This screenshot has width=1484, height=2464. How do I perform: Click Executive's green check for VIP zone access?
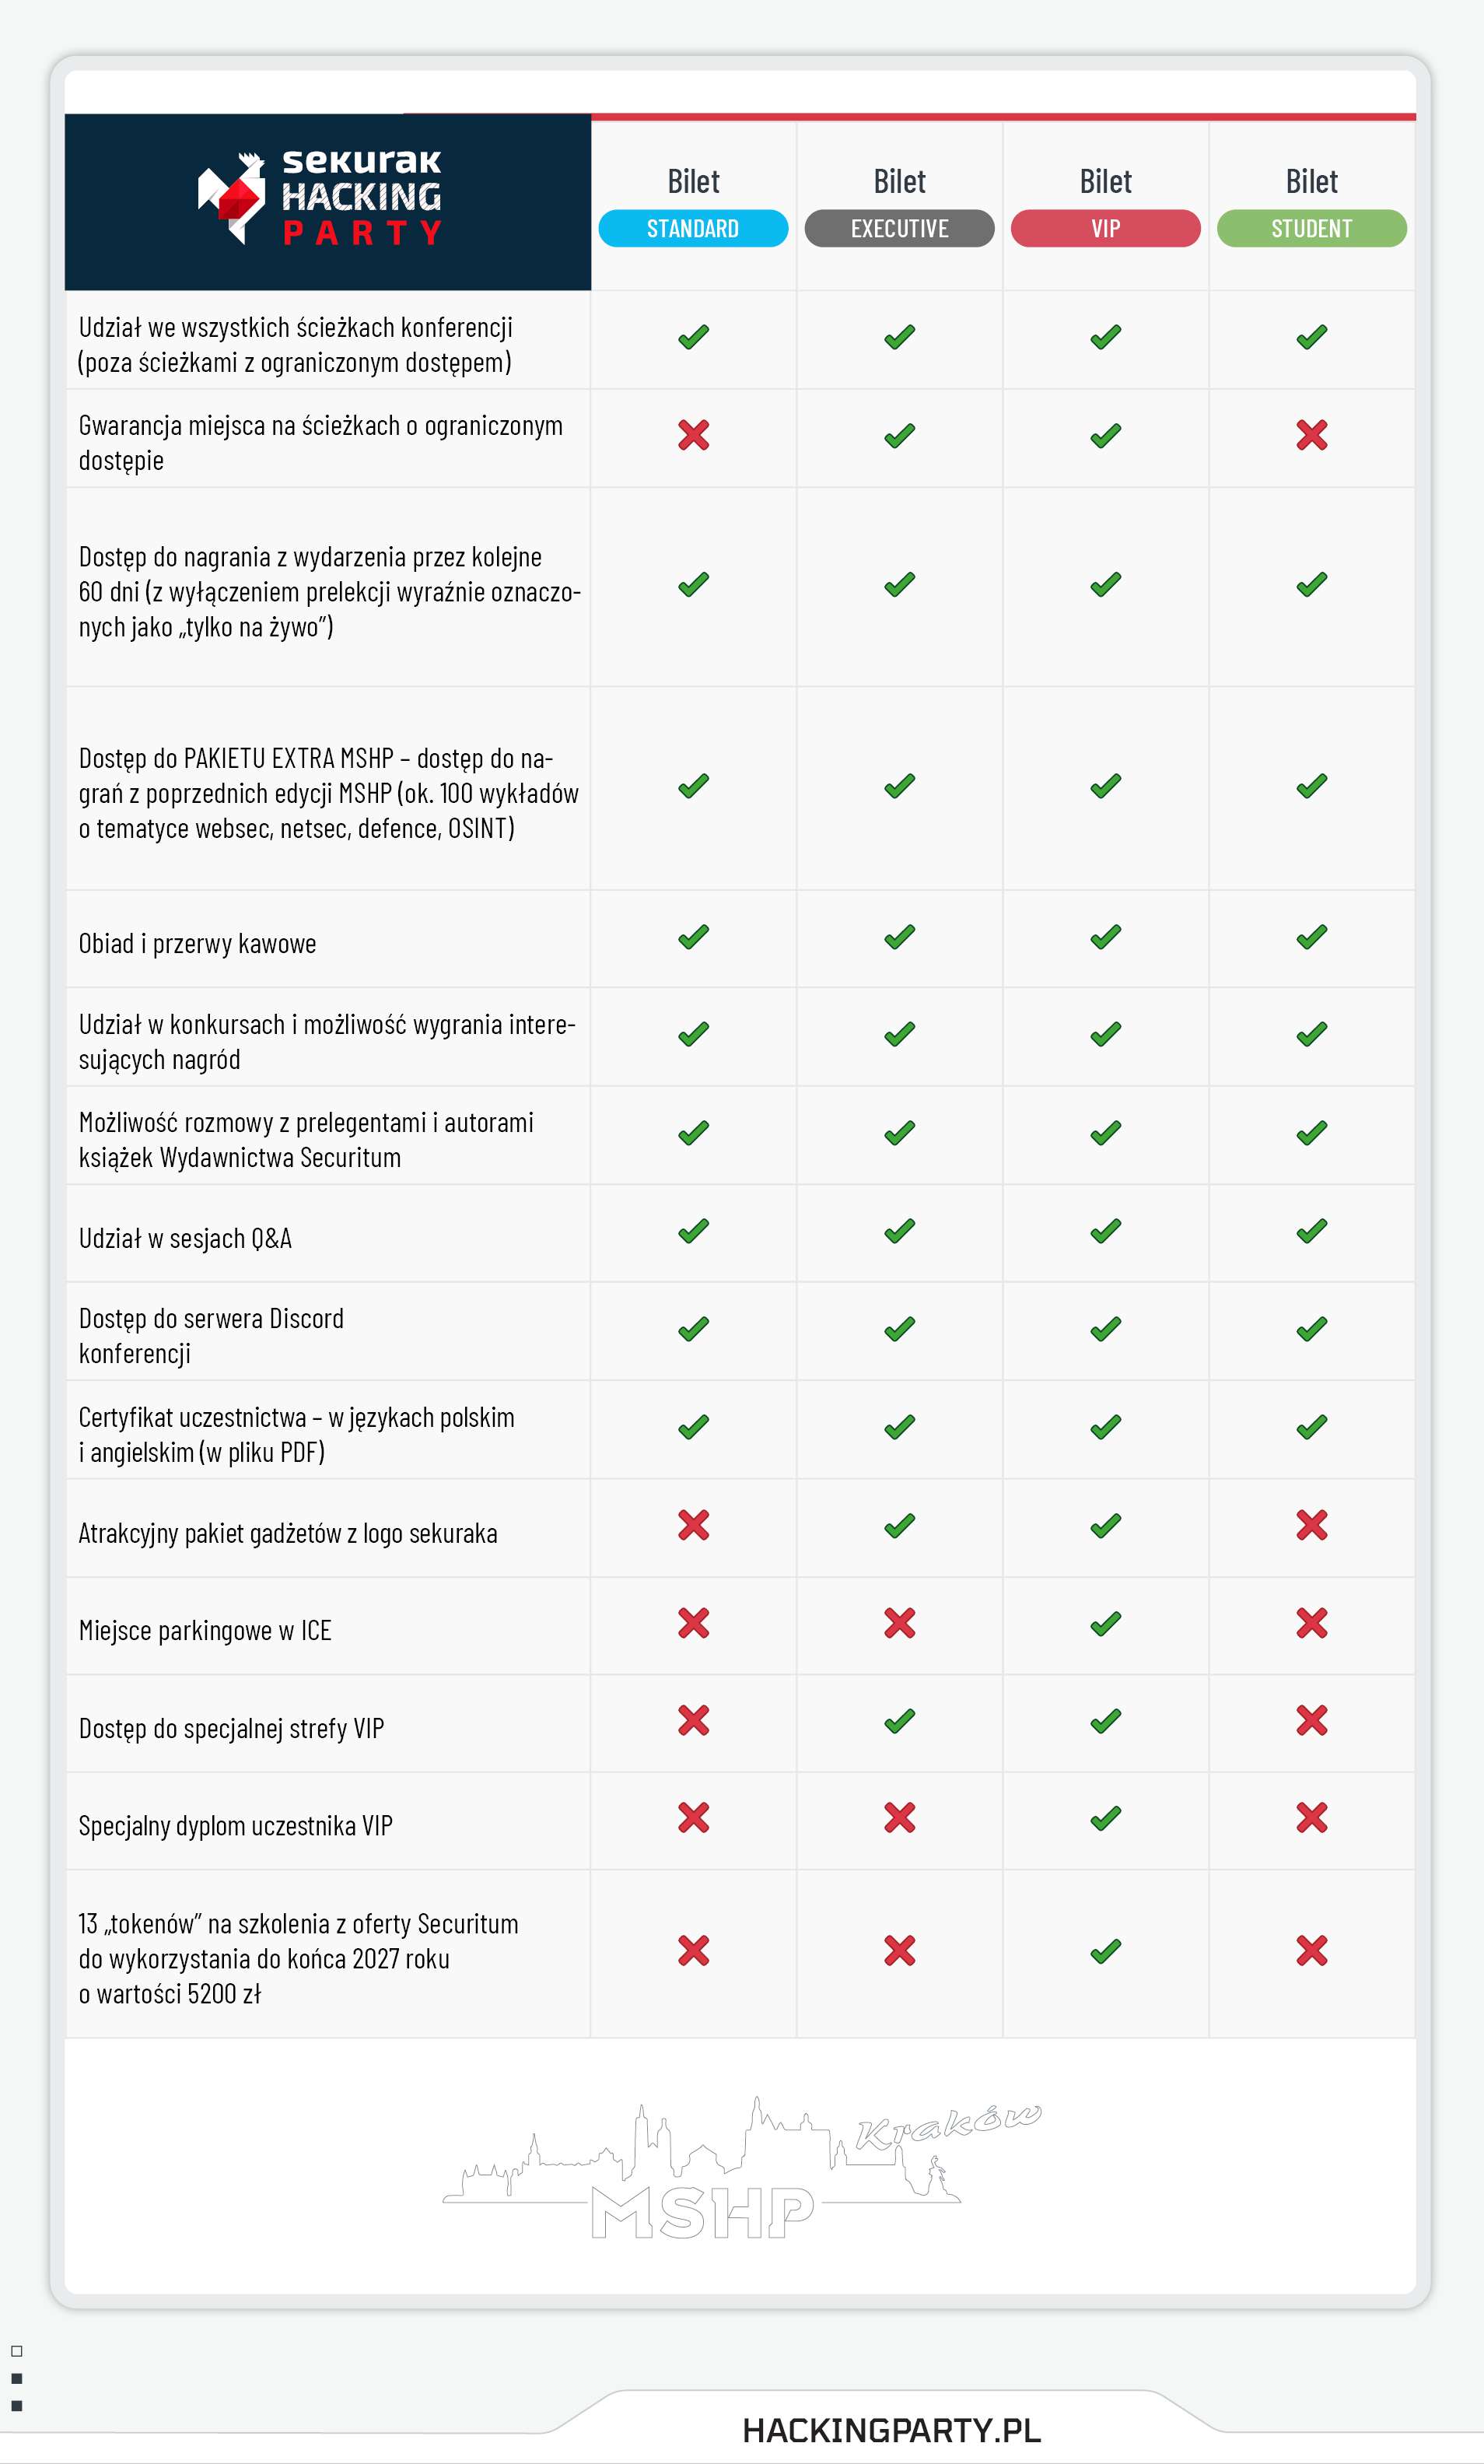899,1721
